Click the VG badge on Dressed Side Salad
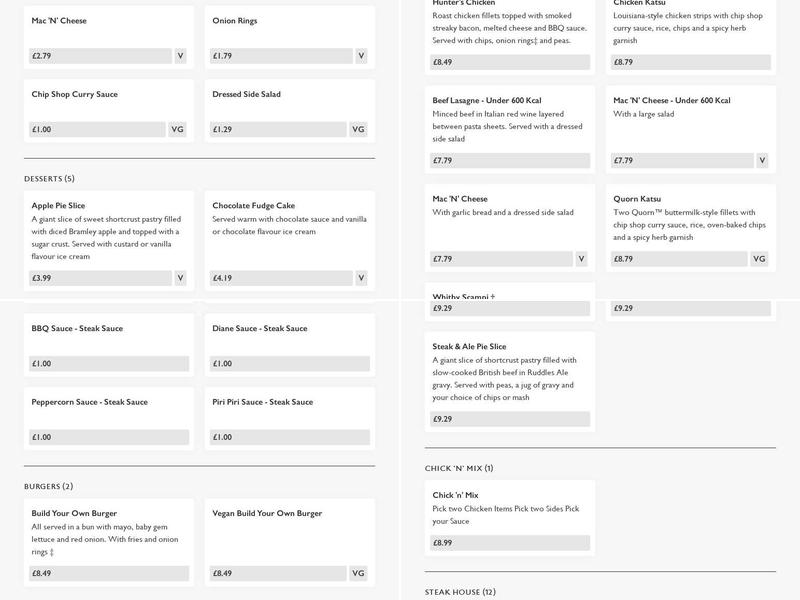 [359, 129]
